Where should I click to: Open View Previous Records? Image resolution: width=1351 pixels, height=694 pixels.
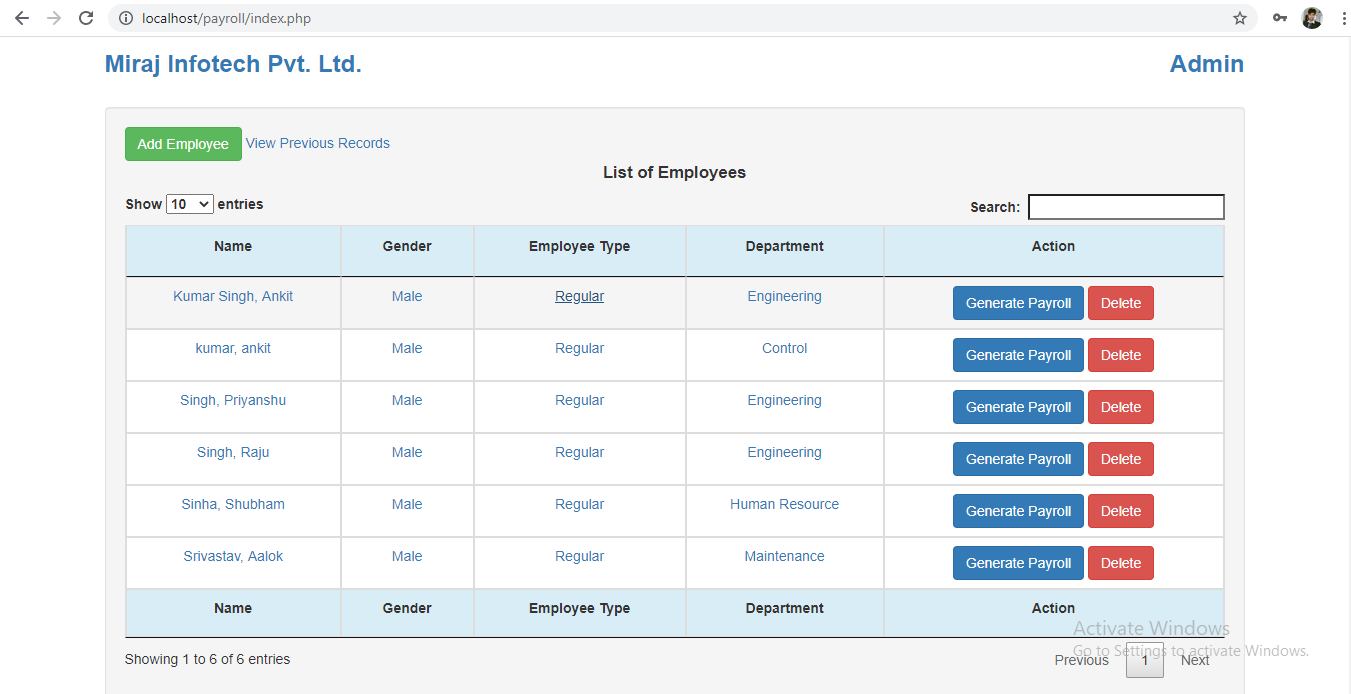pos(317,143)
